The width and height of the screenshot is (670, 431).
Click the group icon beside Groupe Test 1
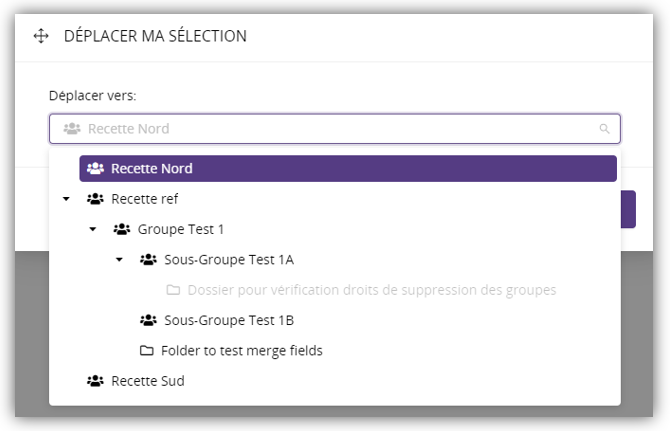122,229
